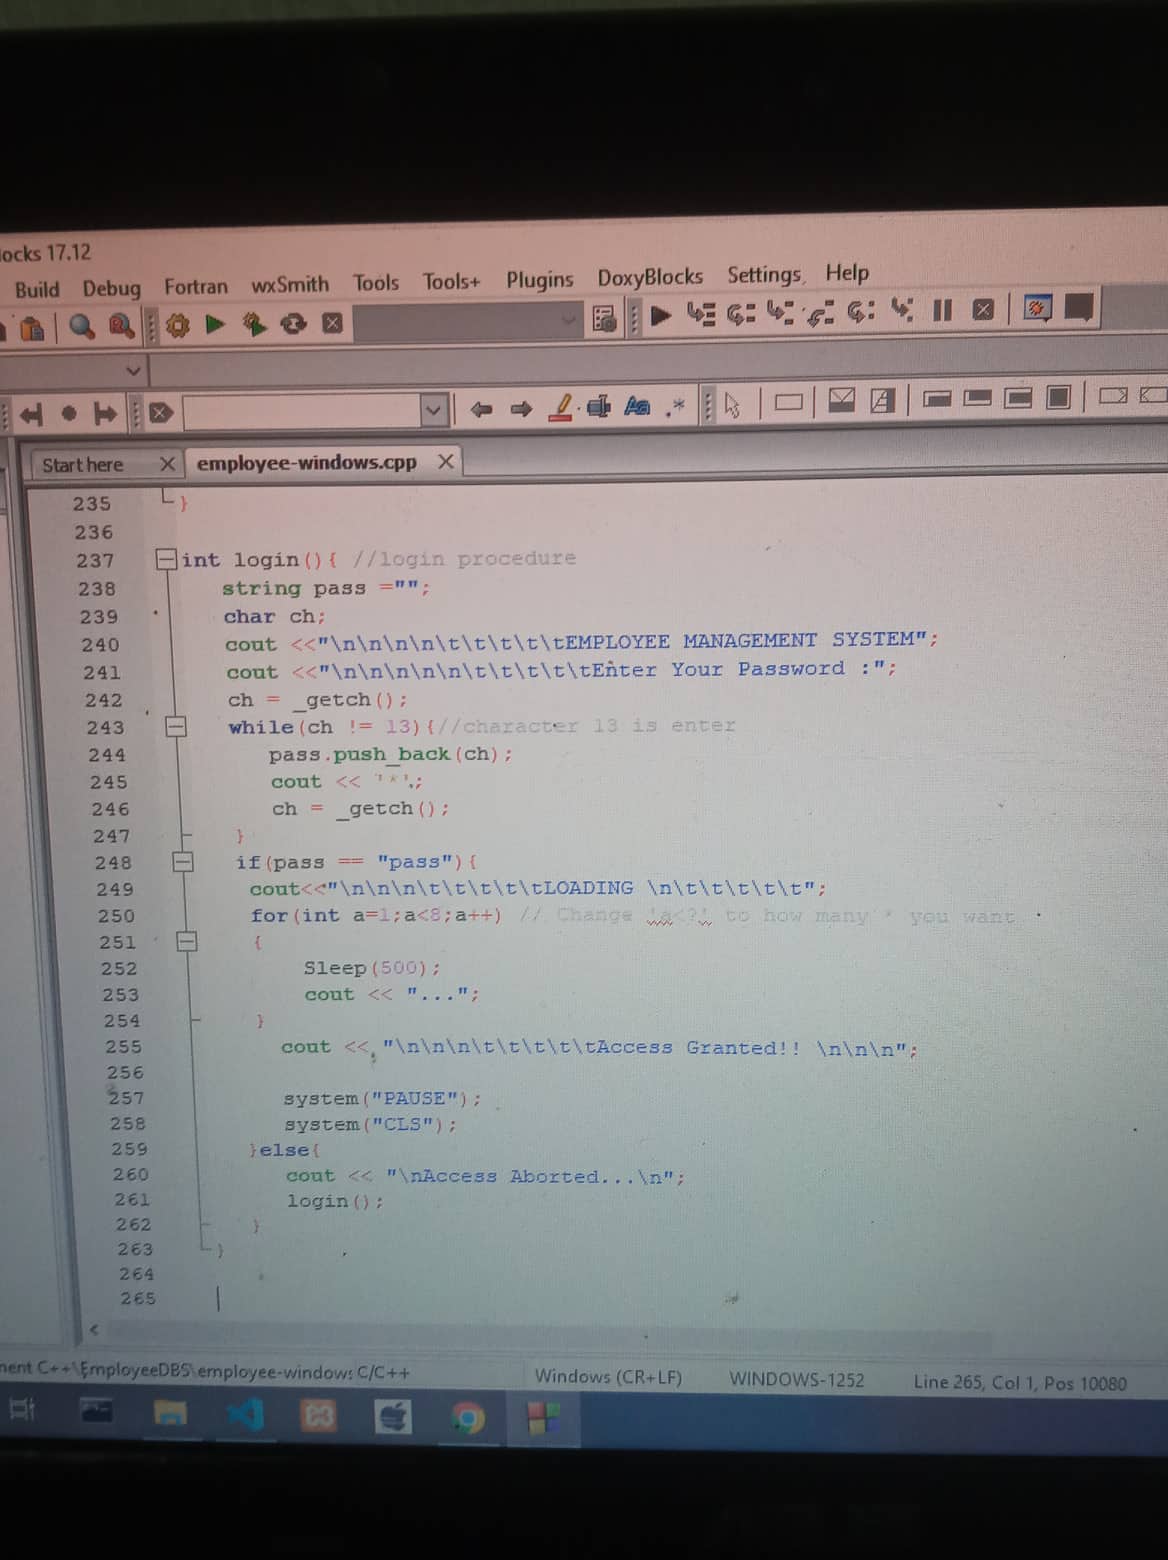Image resolution: width=1168 pixels, height=1560 pixels.
Task: Open the Tools+ menu
Action: point(451,281)
